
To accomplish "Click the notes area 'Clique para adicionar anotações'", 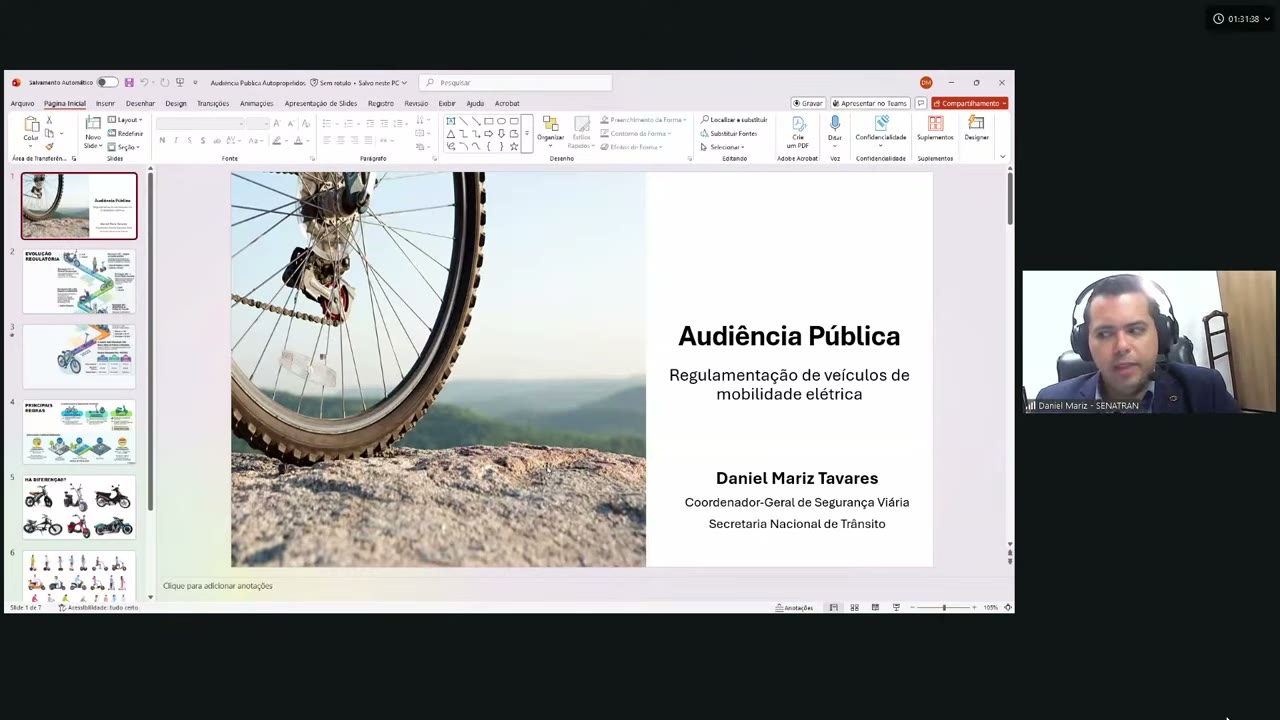I will pos(218,586).
